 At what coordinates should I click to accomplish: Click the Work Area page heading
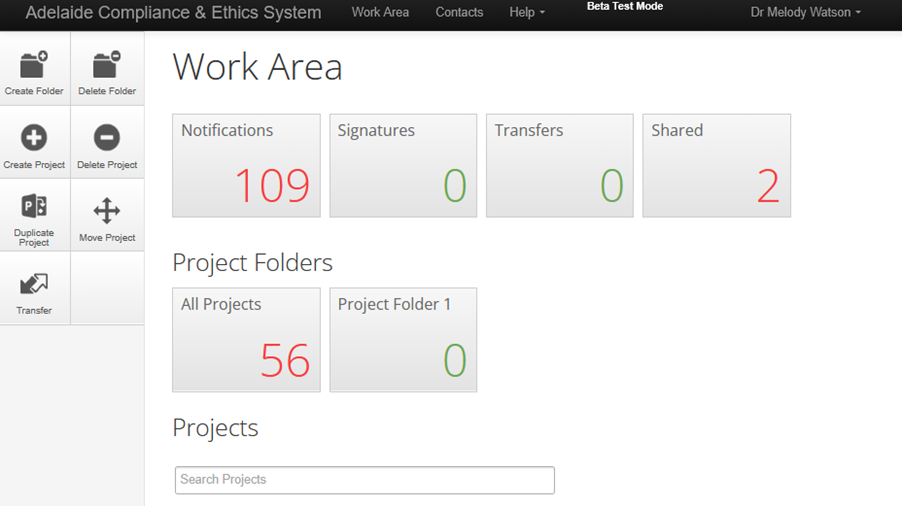[257, 67]
